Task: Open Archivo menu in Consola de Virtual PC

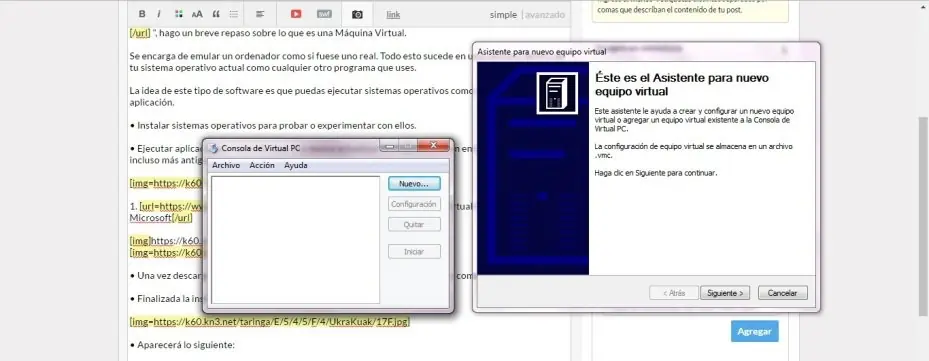Action: tap(226, 165)
